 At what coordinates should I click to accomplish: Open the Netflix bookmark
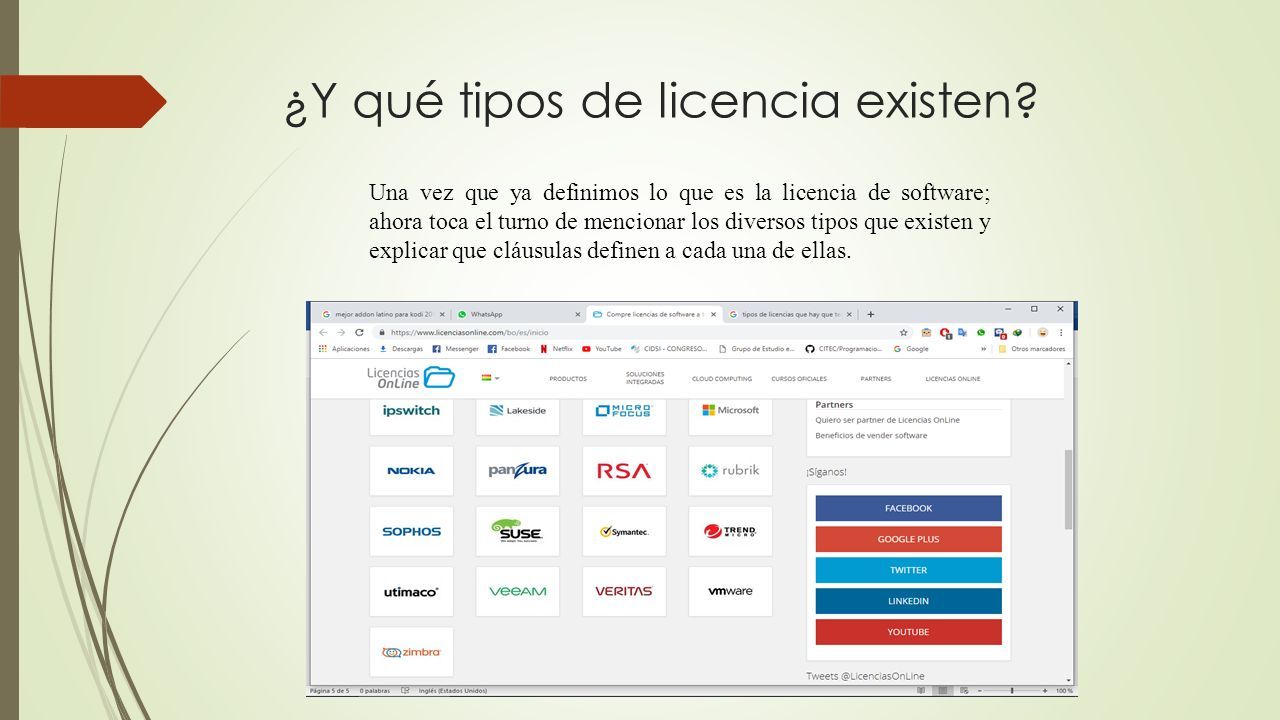[556, 349]
